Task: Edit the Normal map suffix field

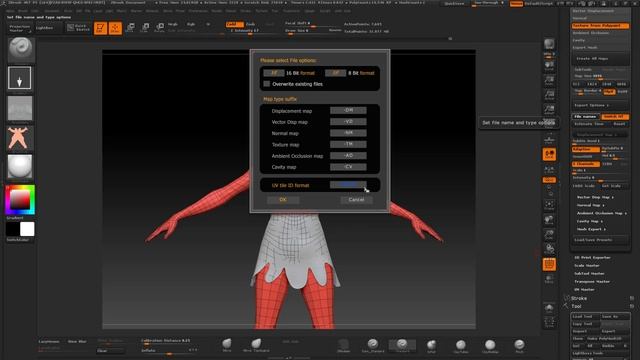Action: click(348, 133)
